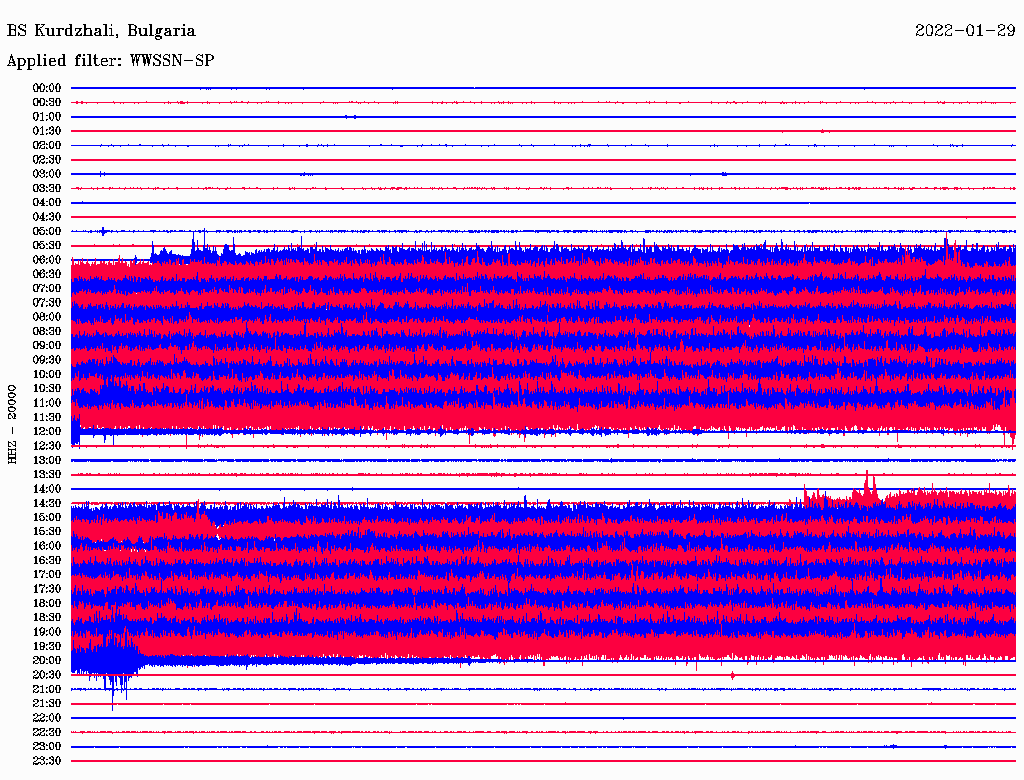Select the 05:00 time label
1024x780 pixels.
47,231
